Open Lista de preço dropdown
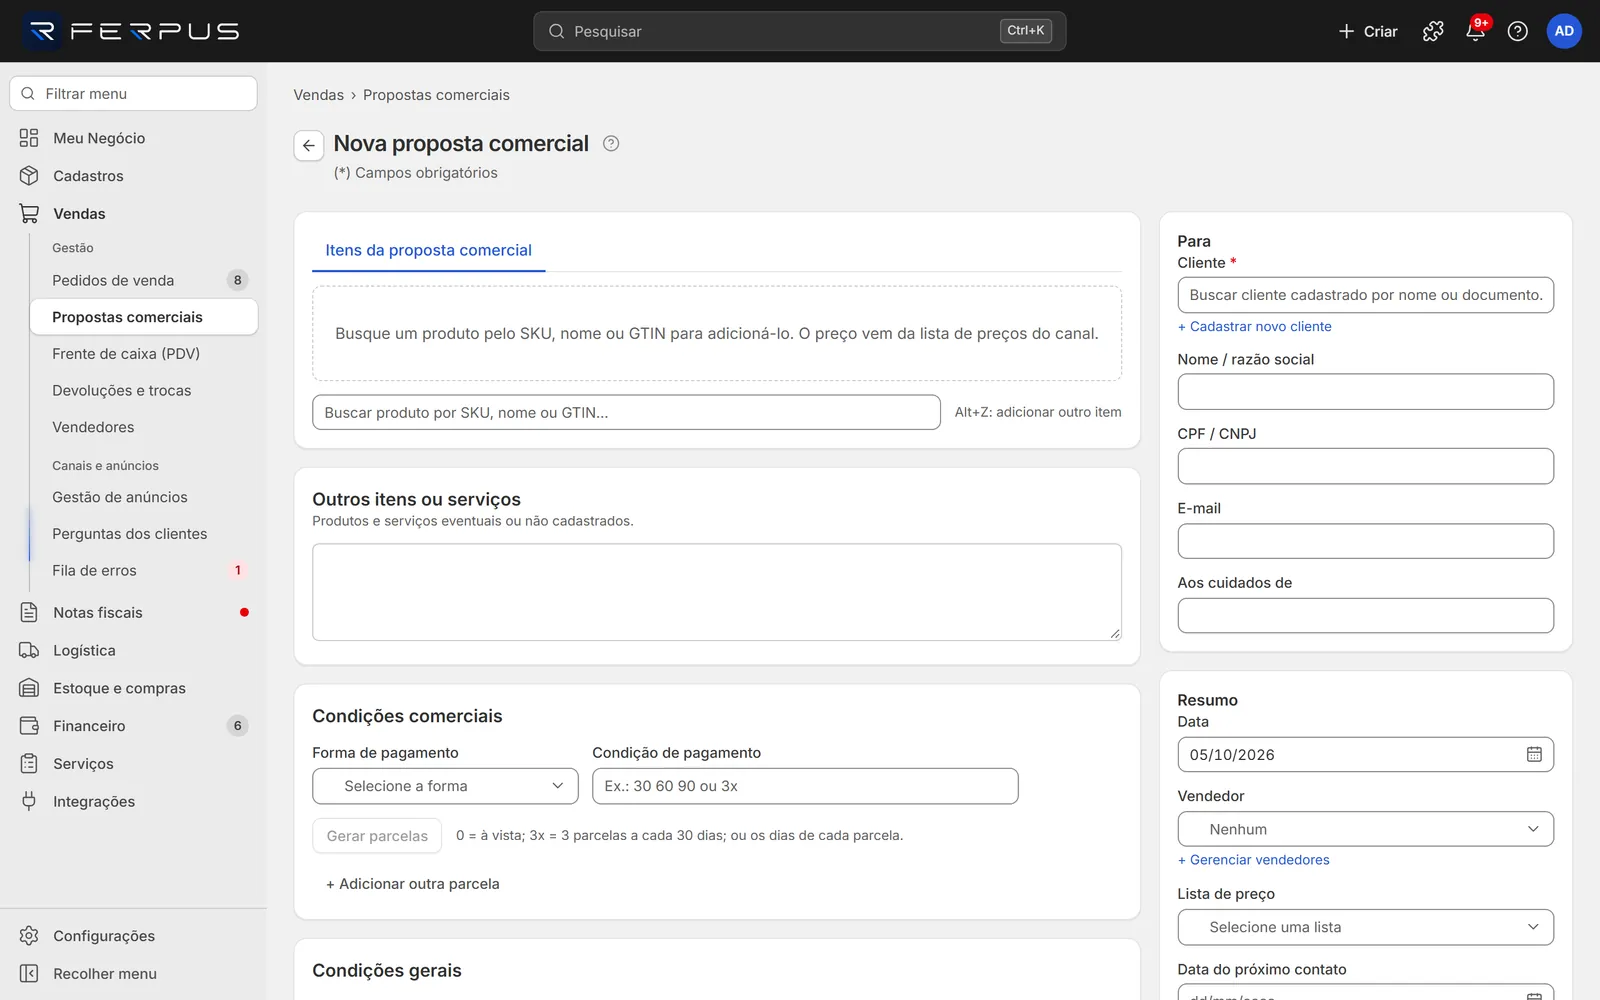 1365,927
